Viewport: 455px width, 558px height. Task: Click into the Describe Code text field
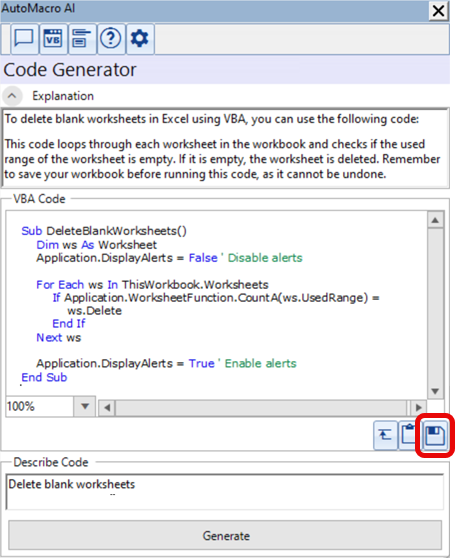[x=225, y=491]
